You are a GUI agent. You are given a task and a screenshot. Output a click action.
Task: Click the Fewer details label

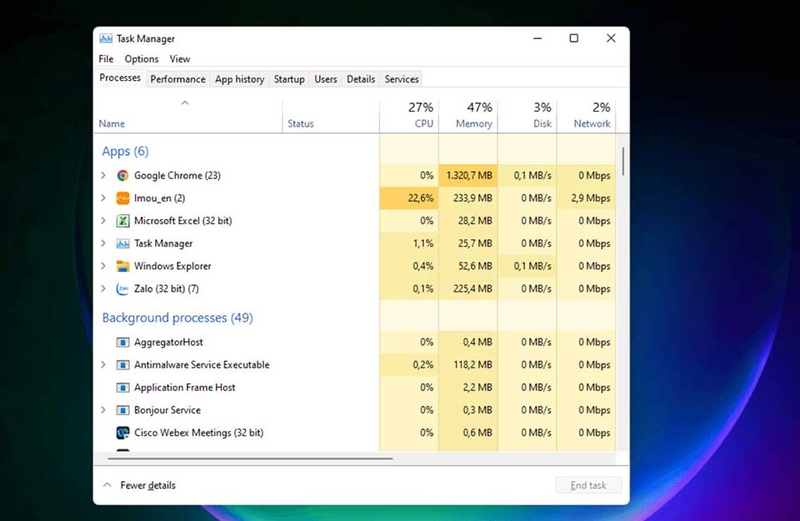click(x=148, y=485)
